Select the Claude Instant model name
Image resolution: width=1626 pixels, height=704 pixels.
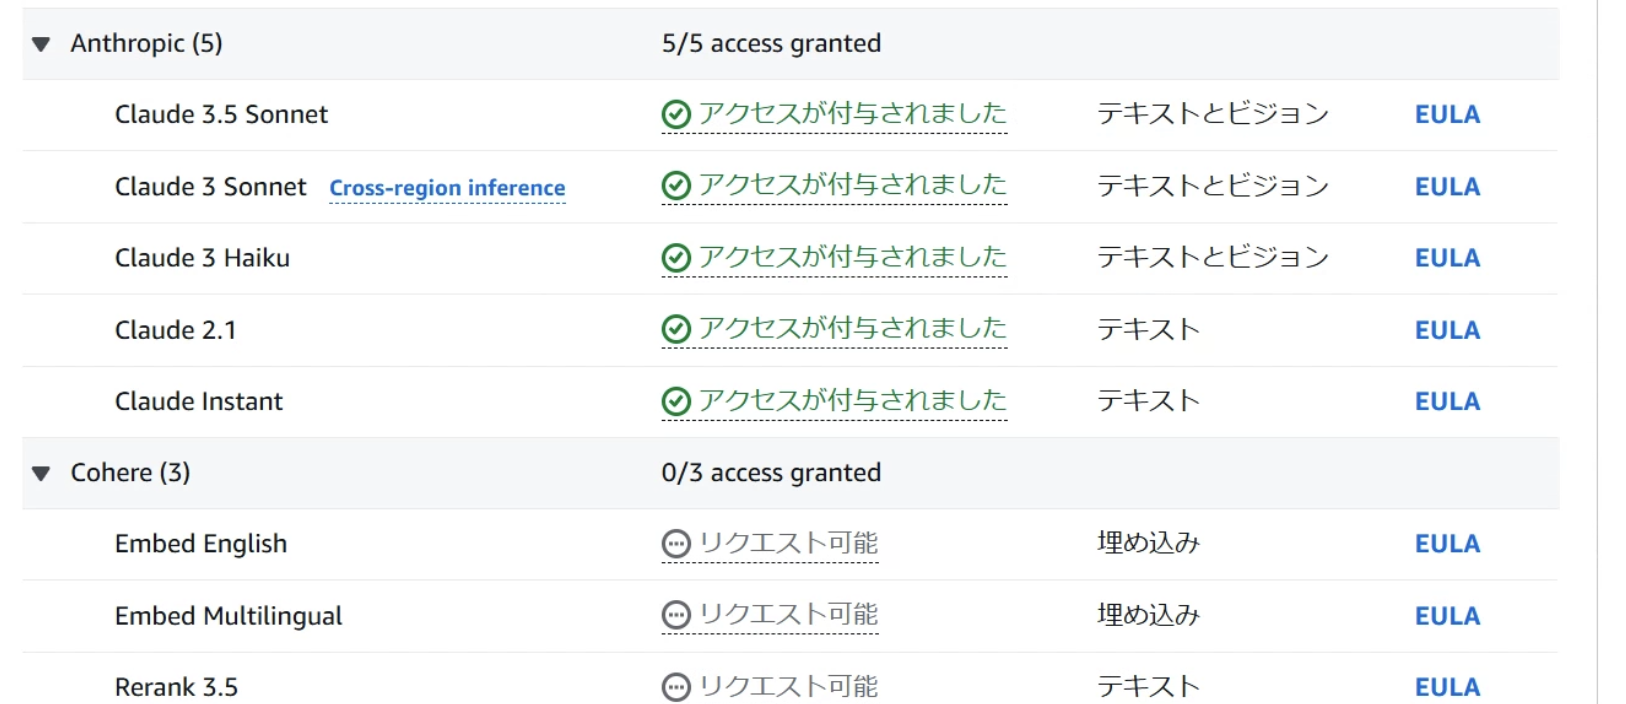tap(199, 401)
